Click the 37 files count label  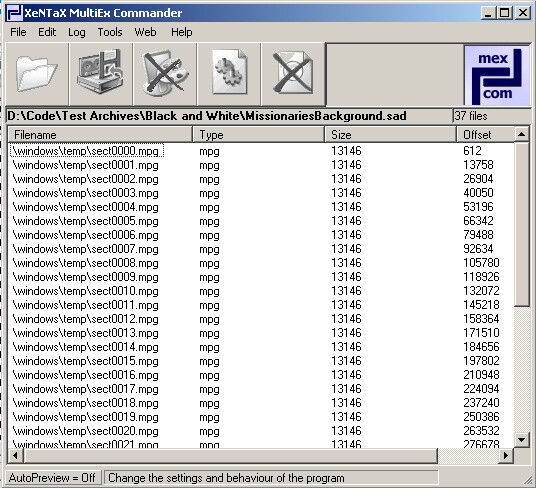click(471, 116)
